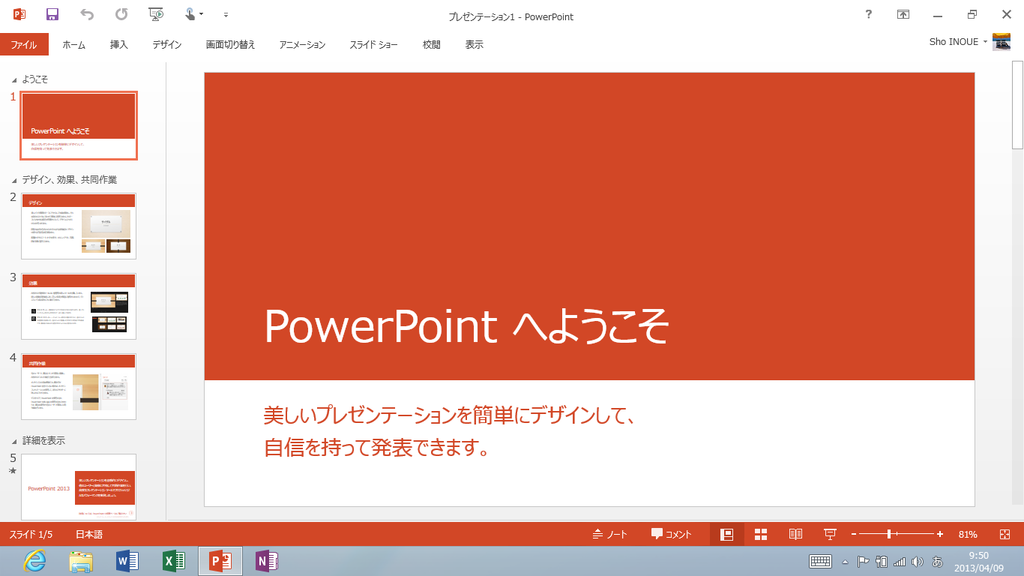Open the アニメーション tab
The image size is (1024, 576).
(302, 44)
